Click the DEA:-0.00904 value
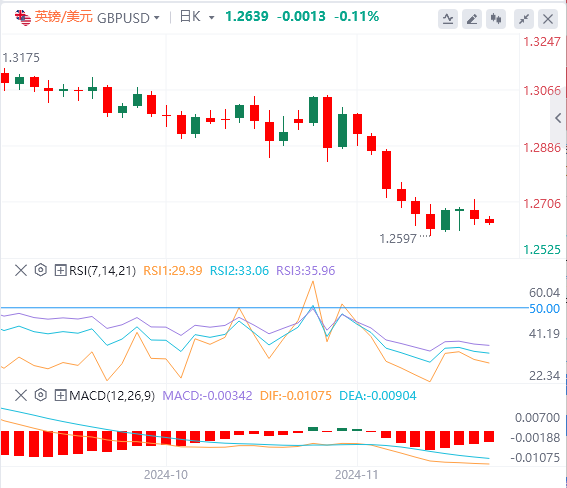567x488 pixels. (378, 395)
